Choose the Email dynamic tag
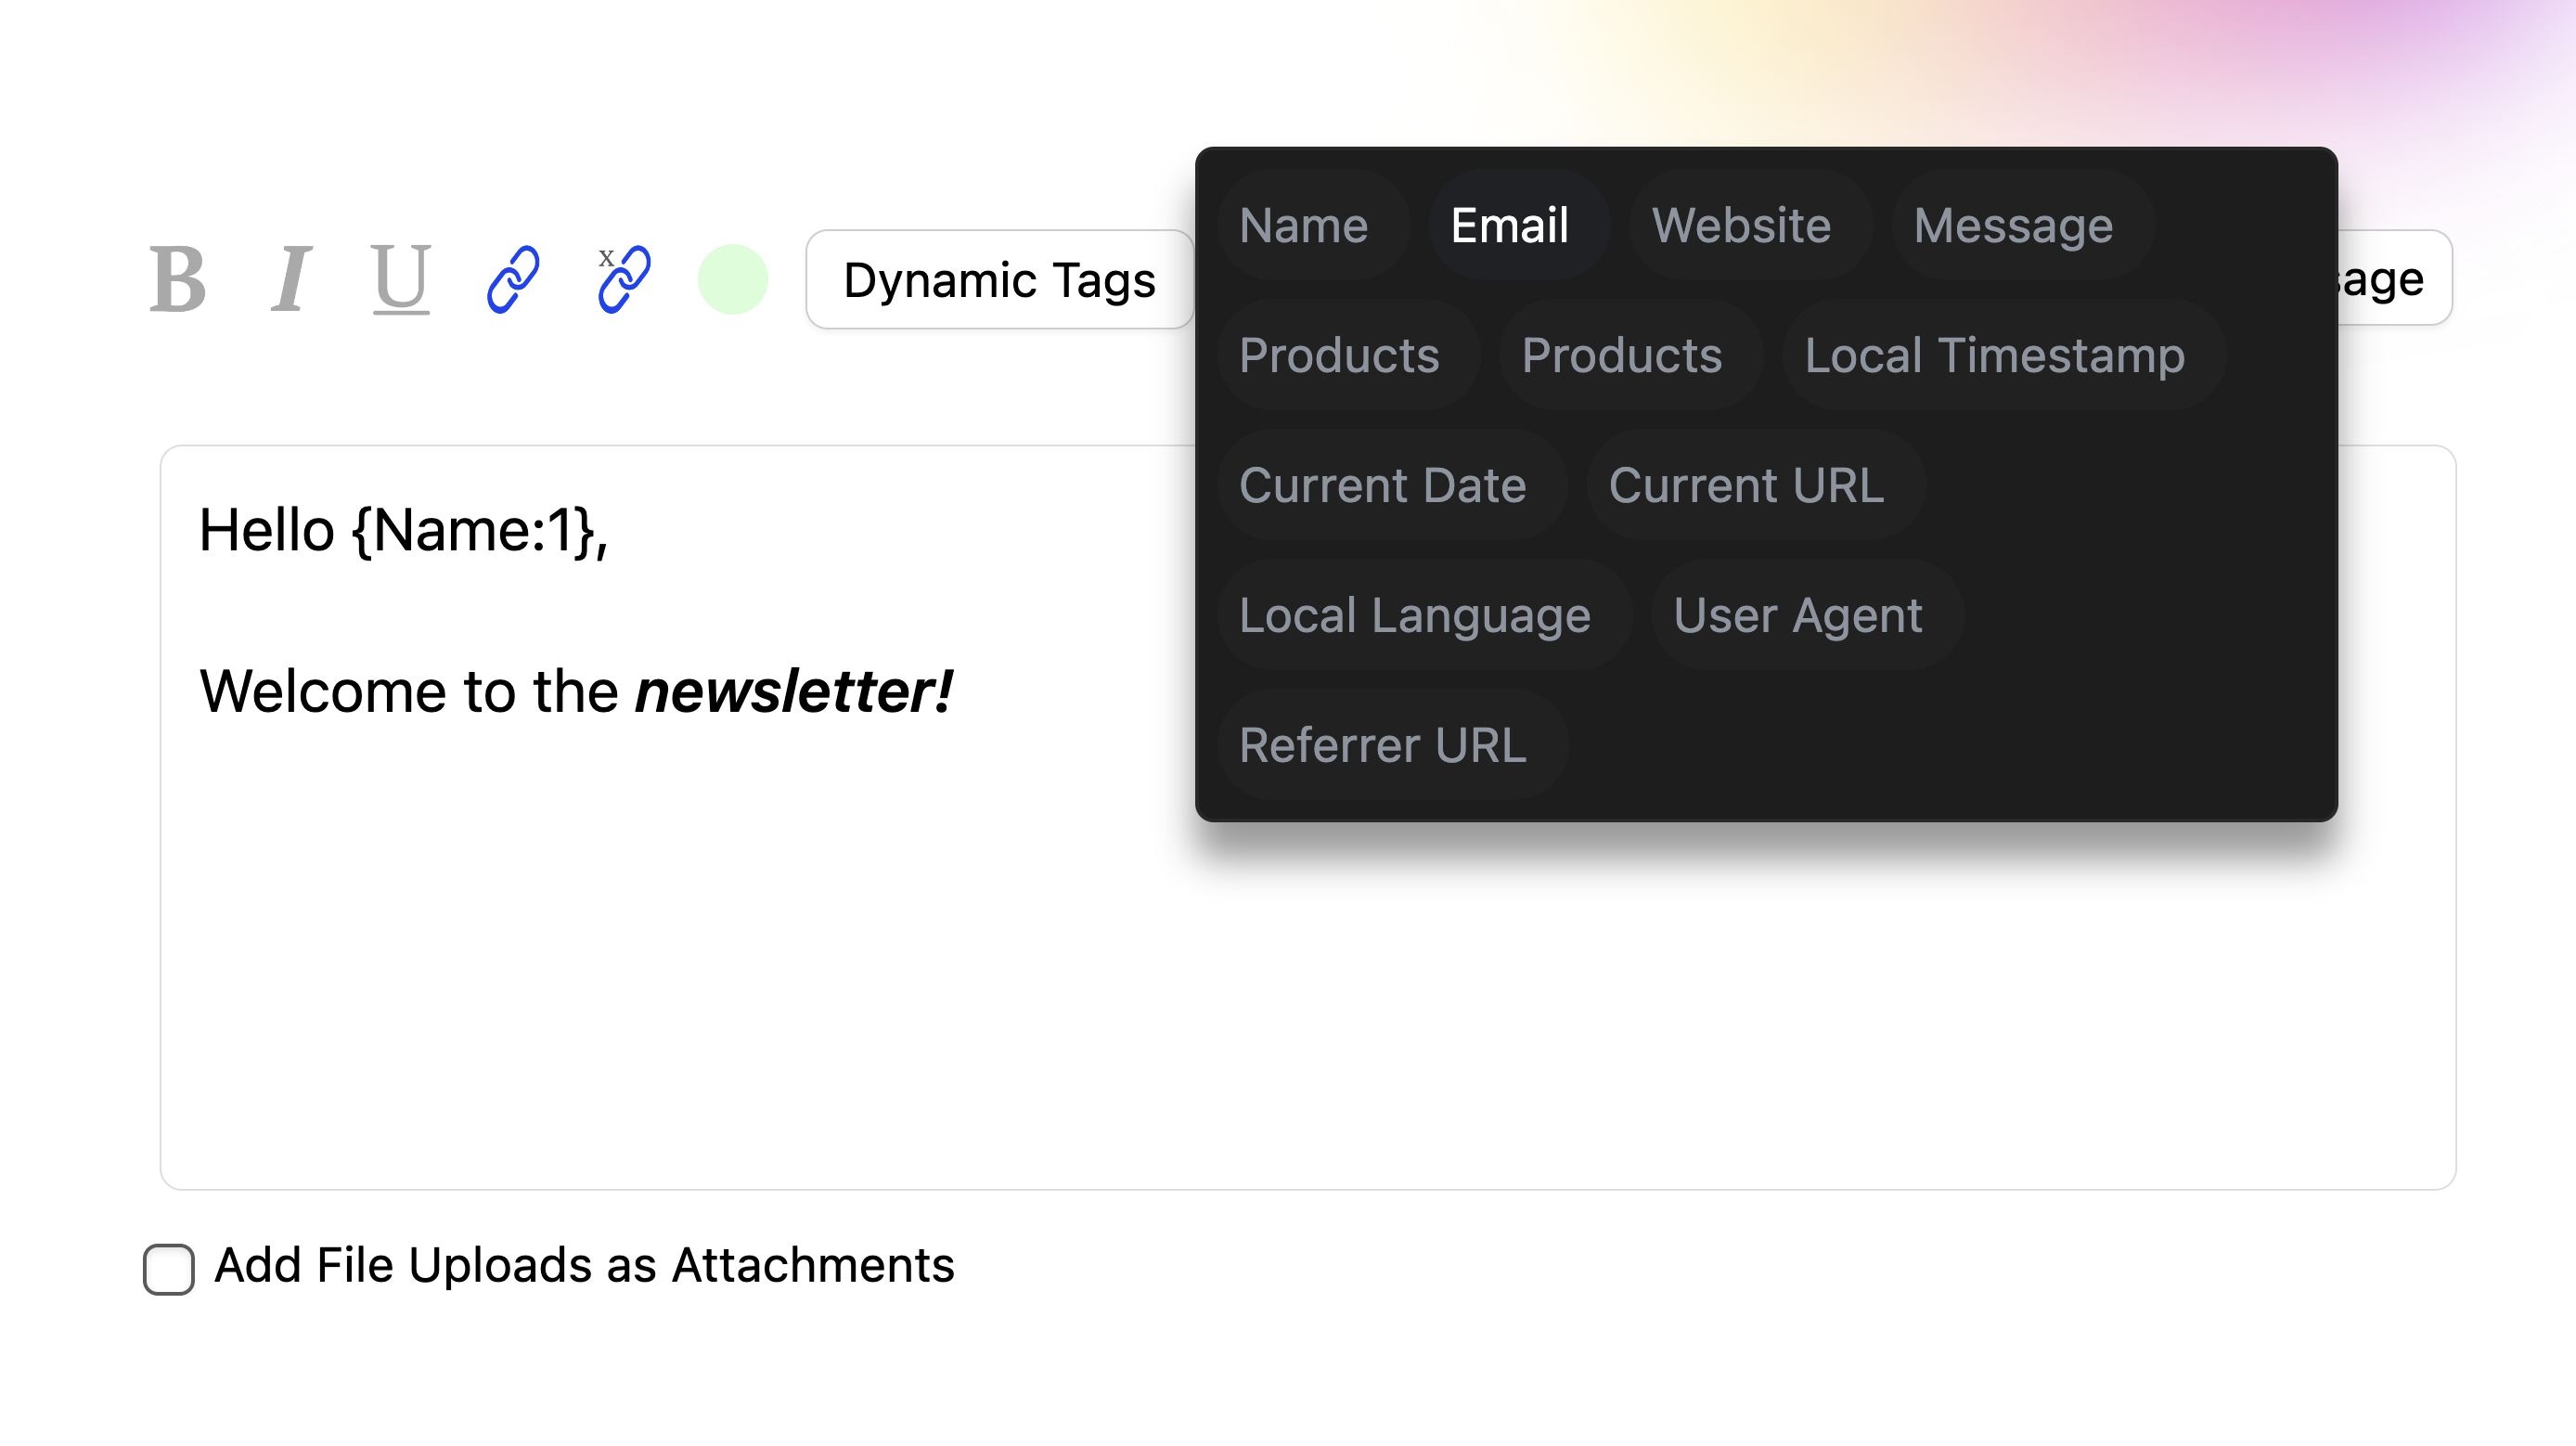This screenshot has height=1446, width=2576. 1509,226
